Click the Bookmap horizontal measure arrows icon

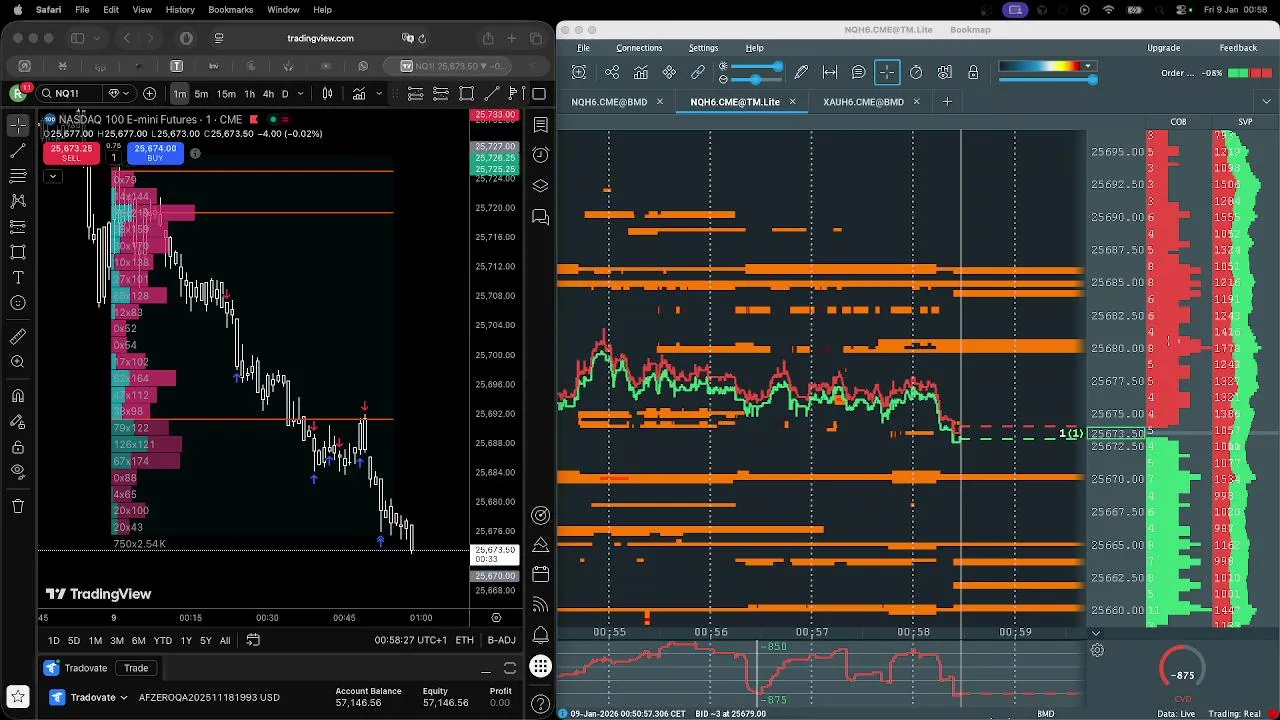(x=830, y=72)
